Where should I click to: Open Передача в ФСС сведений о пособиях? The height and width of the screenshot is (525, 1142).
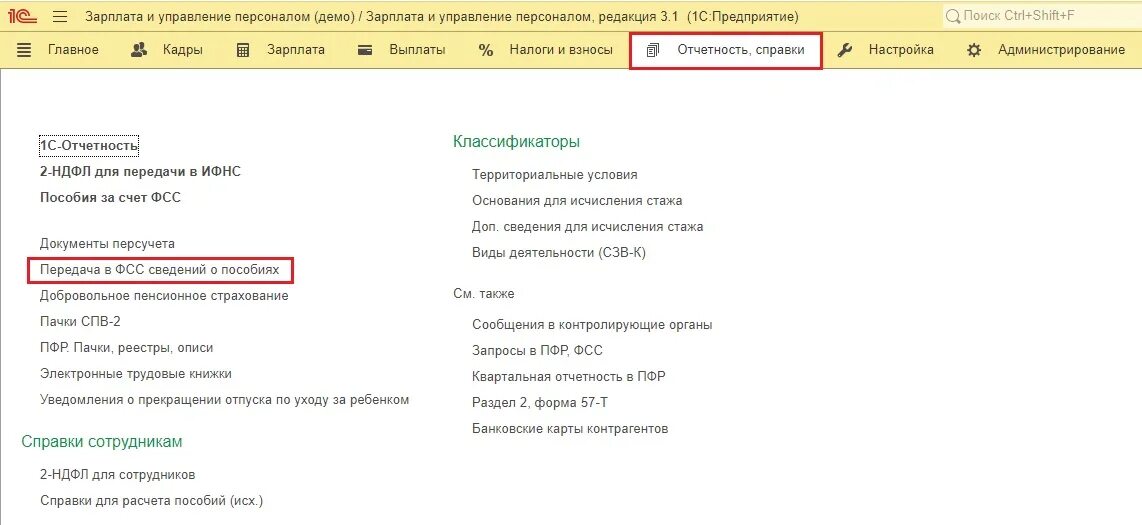[x=160, y=269]
